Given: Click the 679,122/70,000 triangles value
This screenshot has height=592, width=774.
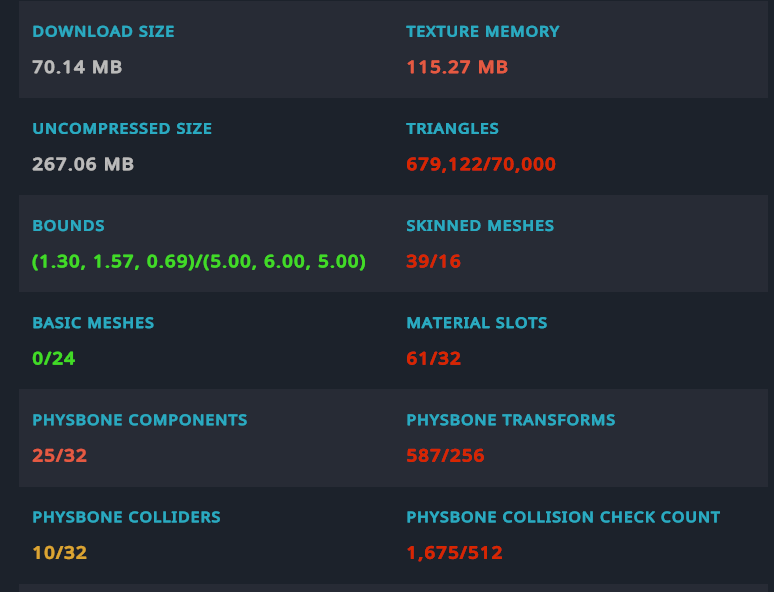Looking at the screenshot, I should 481,164.
